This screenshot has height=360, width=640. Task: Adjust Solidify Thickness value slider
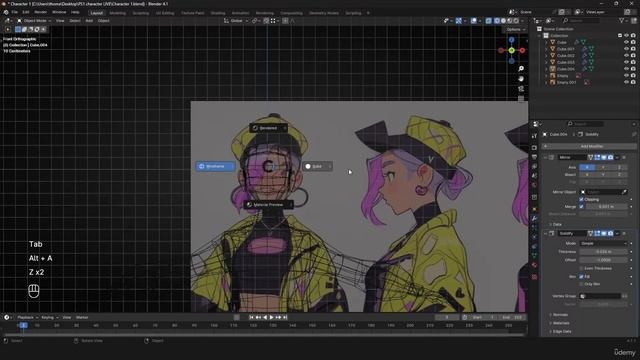(603, 252)
